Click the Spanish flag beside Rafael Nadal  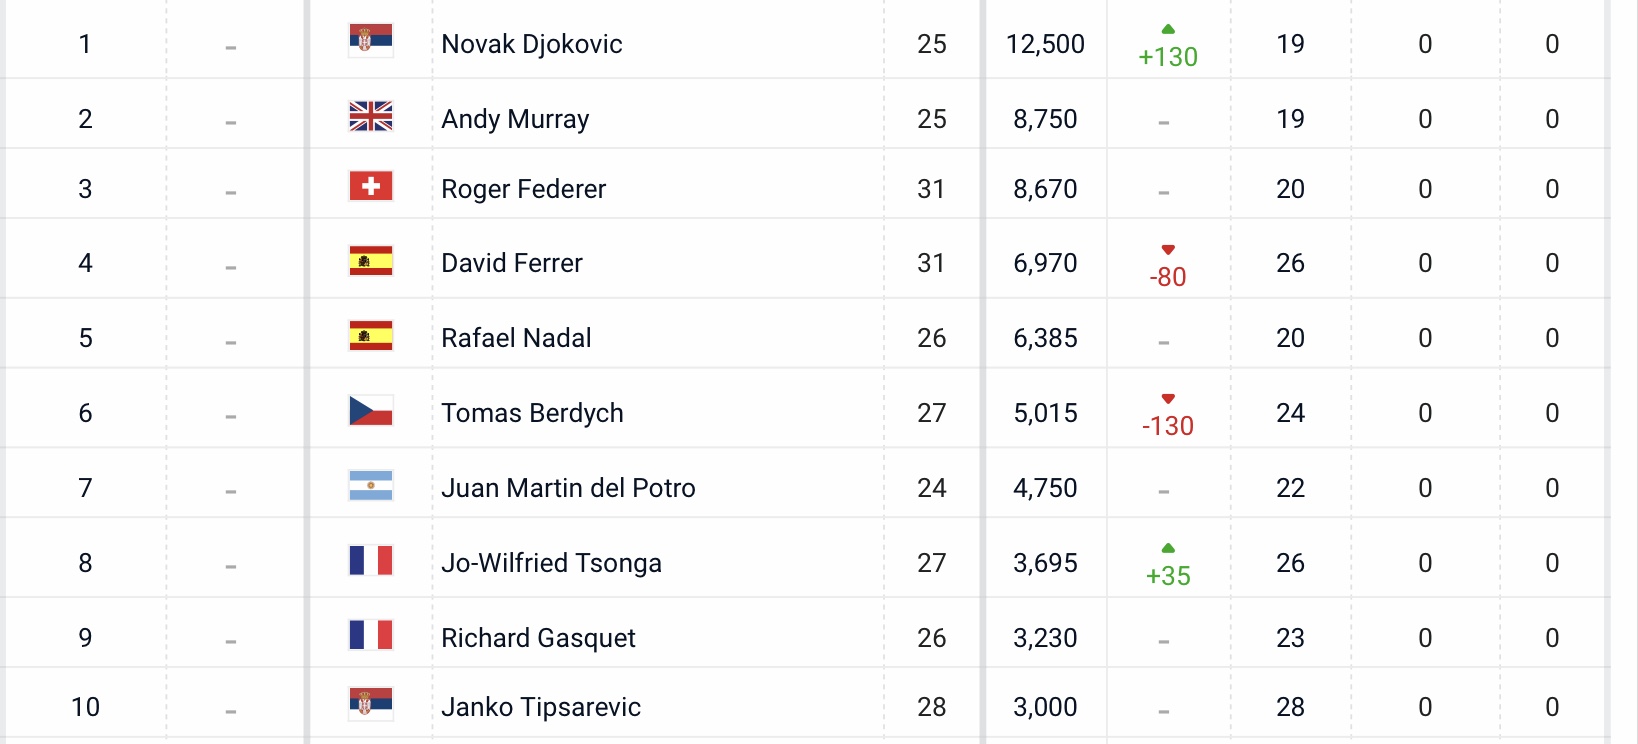pos(371,335)
